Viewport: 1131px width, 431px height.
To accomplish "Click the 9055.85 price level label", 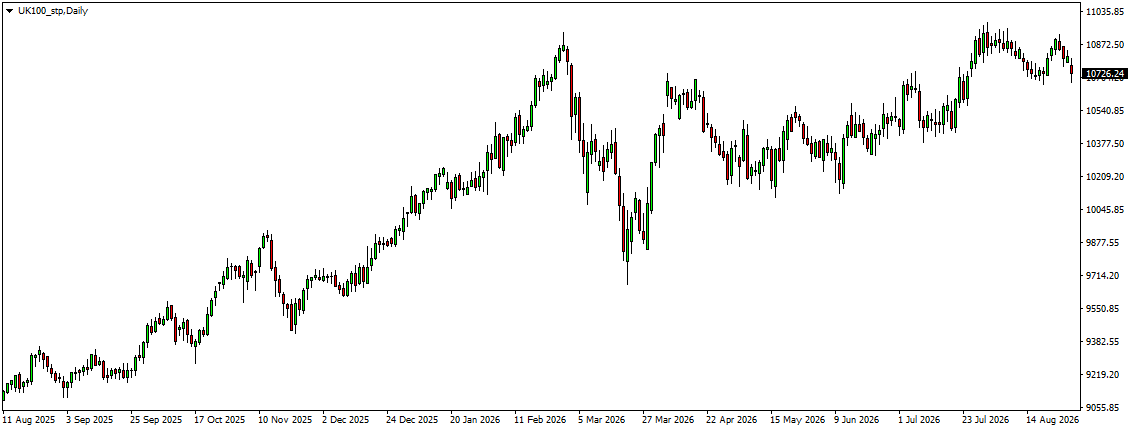I will click(x=1103, y=407).
